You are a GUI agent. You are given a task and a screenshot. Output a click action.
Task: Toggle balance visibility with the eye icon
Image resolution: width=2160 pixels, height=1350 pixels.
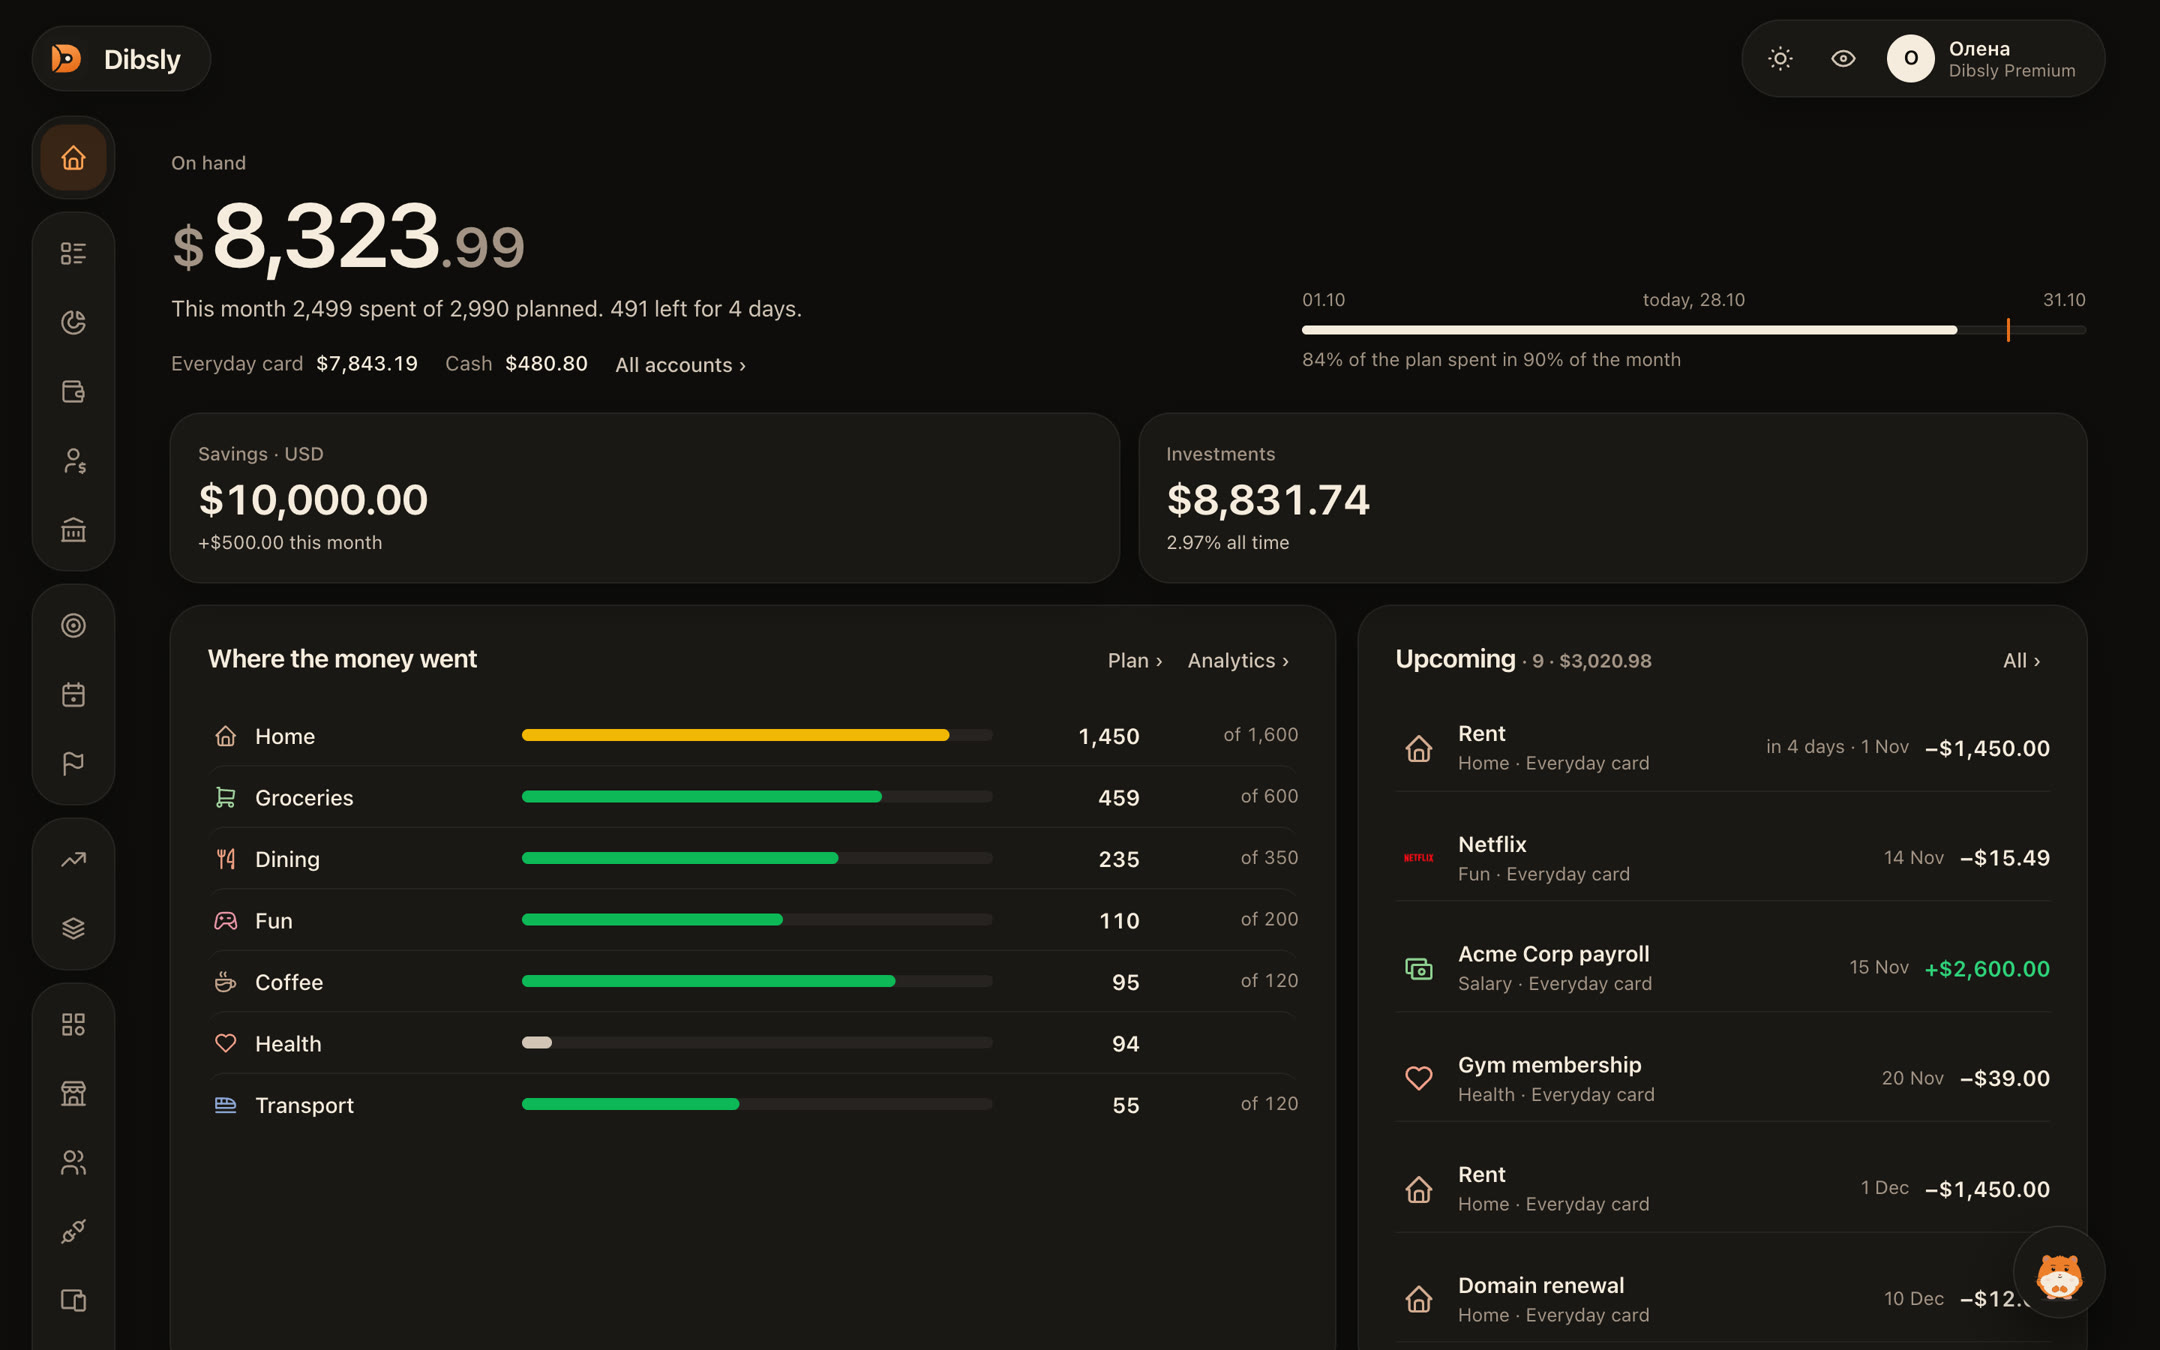pyautogui.click(x=1843, y=59)
